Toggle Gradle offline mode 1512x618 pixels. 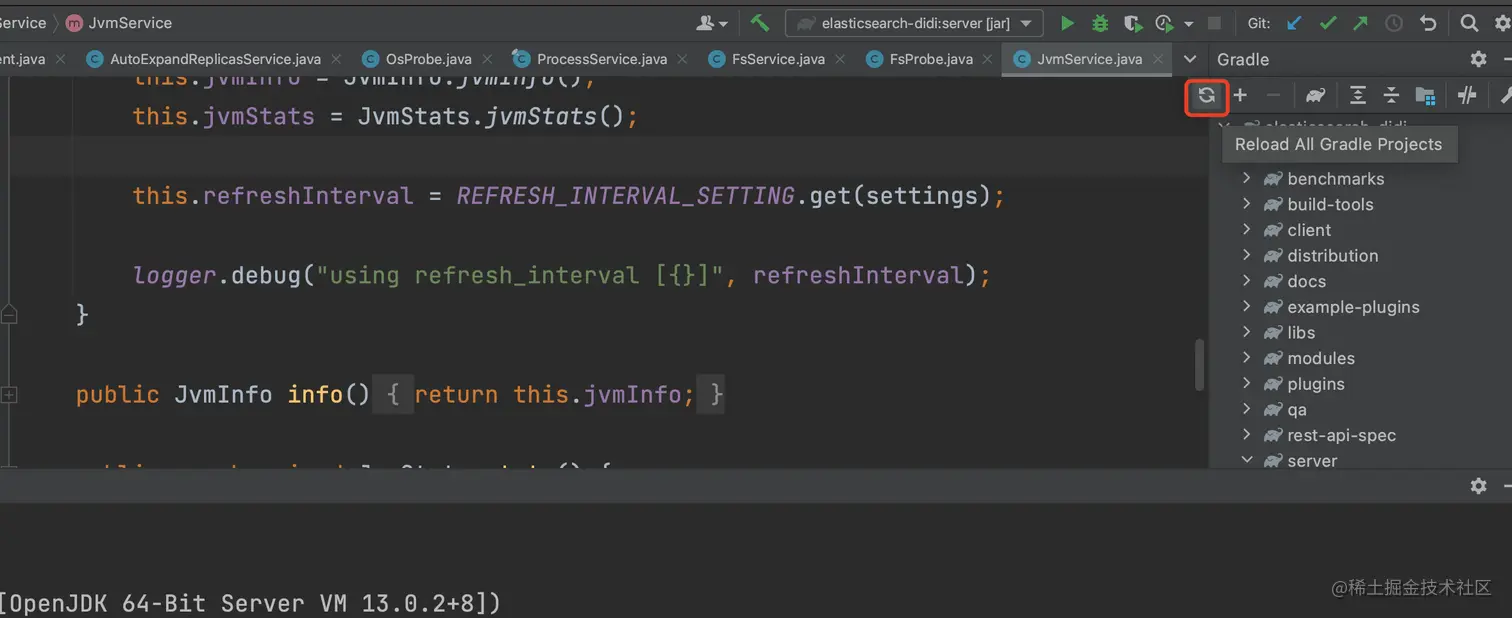(x=1467, y=96)
